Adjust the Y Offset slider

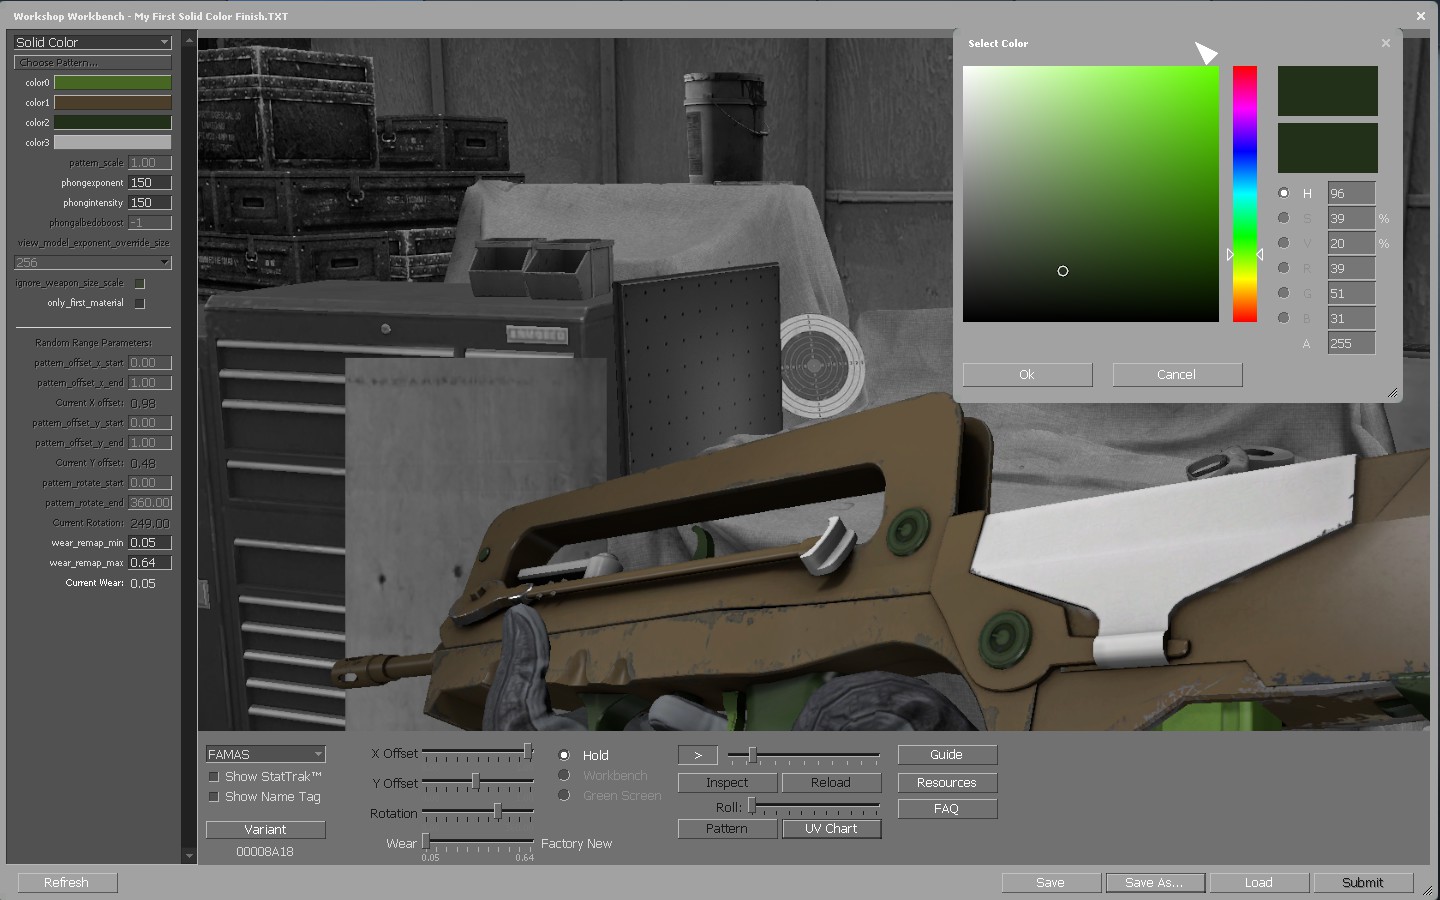[x=478, y=782]
